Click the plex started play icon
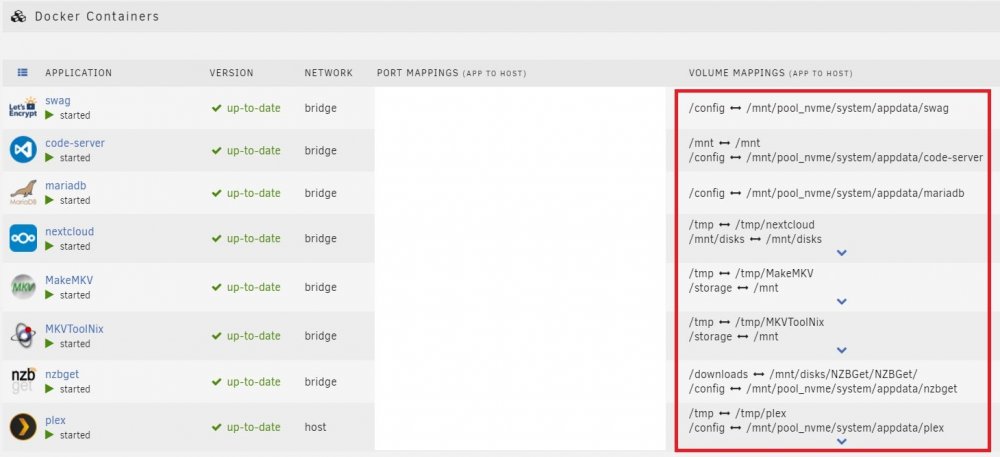The height and width of the screenshot is (457, 1000). [x=49, y=435]
